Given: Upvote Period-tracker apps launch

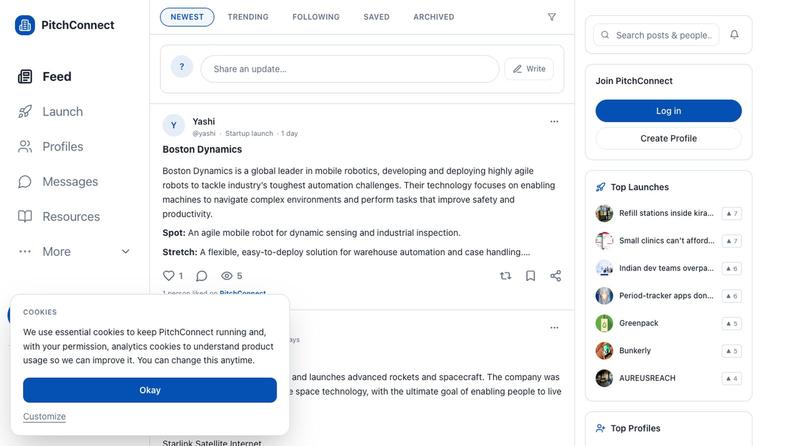Looking at the screenshot, I should pyautogui.click(x=732, y=296).
